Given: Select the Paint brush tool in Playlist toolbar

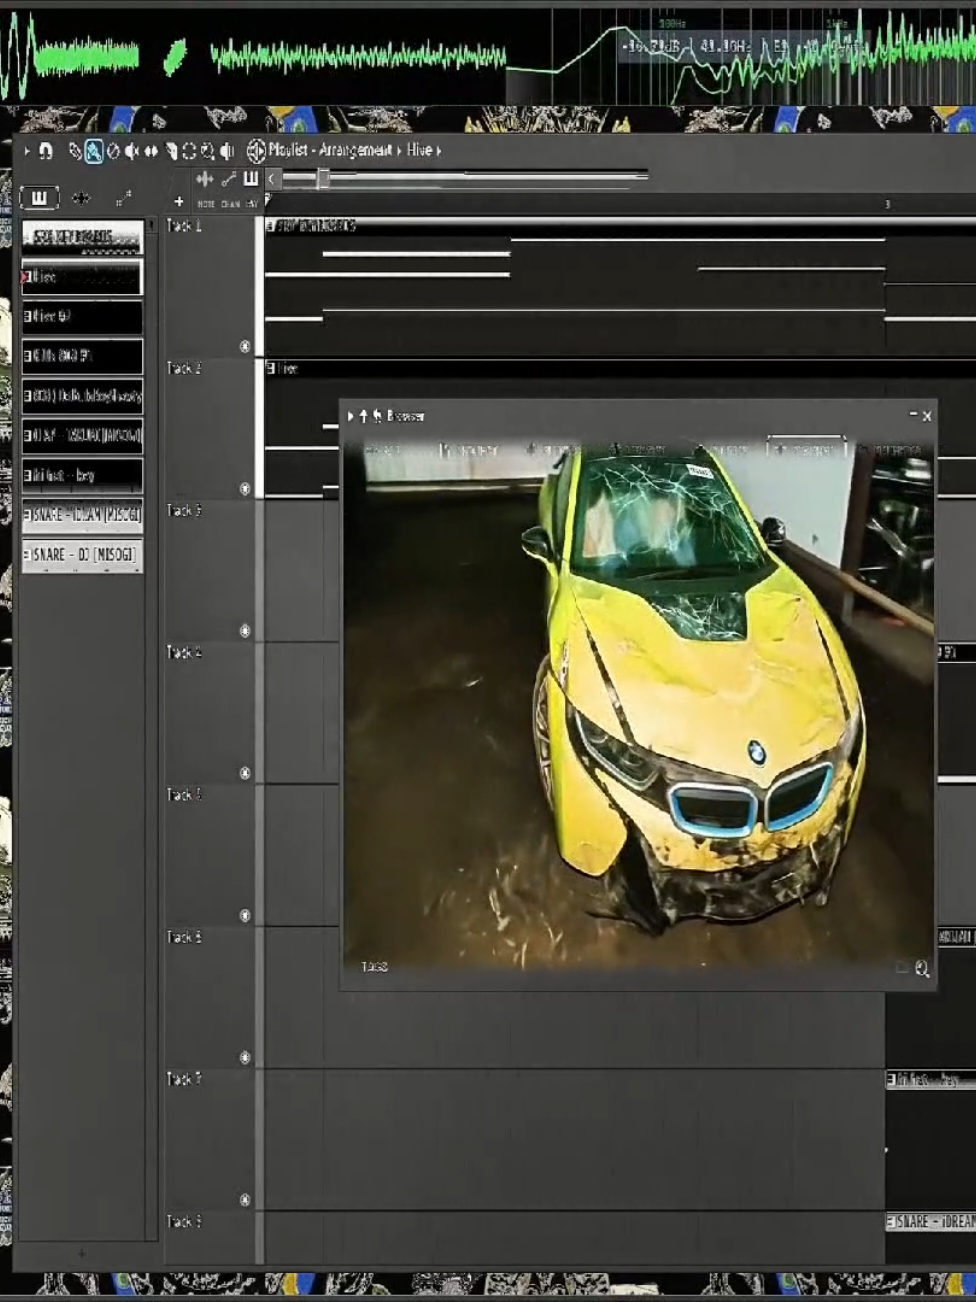Looking at the screenshot, I should [93, 151].
